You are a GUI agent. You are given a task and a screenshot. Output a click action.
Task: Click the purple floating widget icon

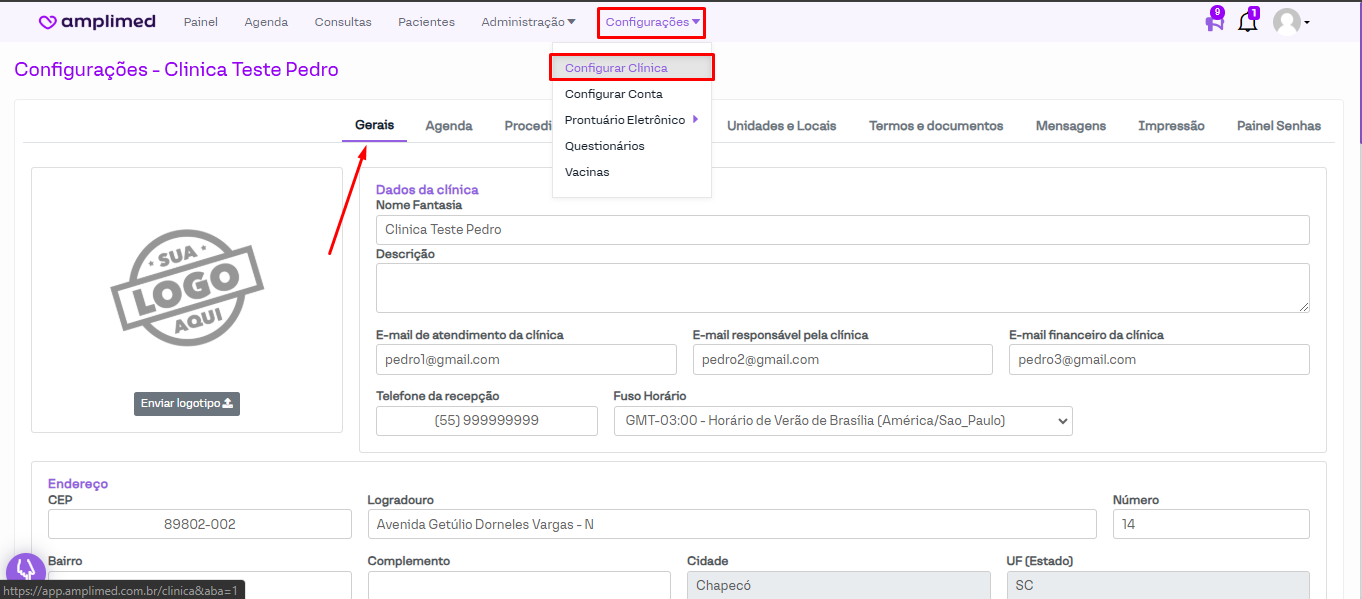tap(25, 571)
